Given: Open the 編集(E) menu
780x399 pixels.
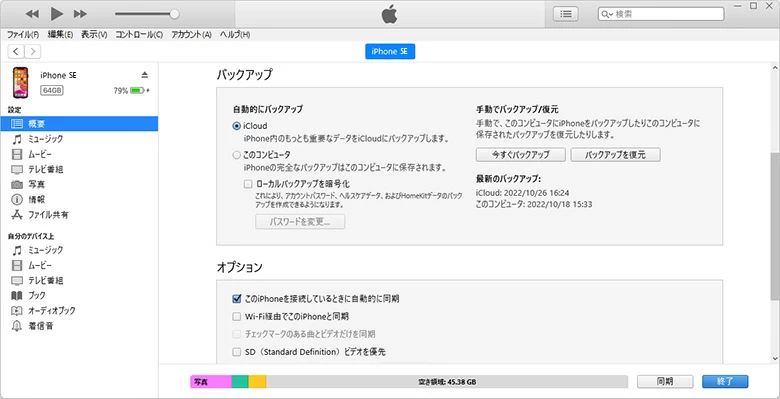Looking at the screenshot, I should (60, 34).
